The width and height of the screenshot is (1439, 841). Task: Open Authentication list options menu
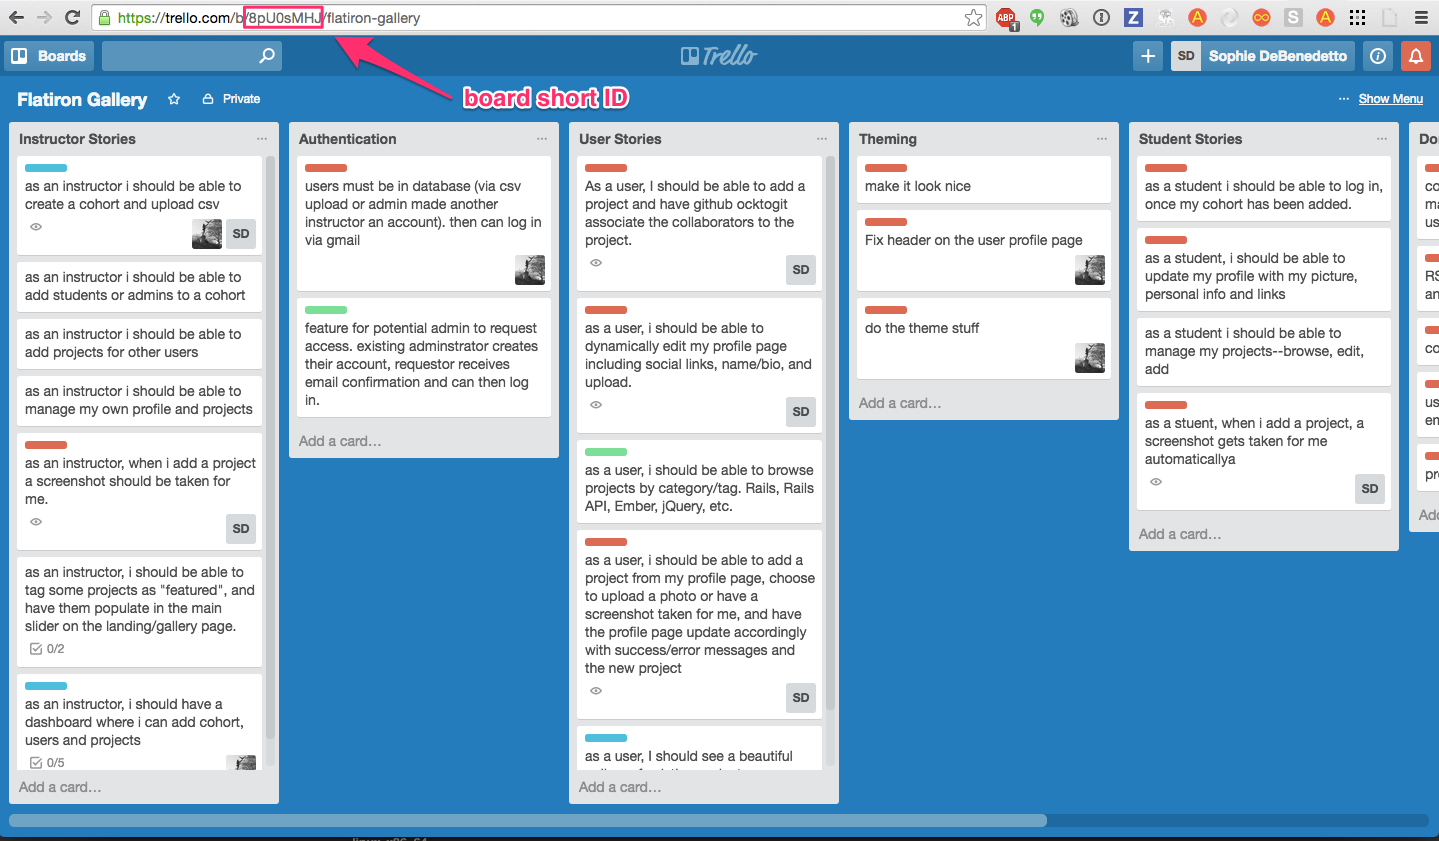542,139
